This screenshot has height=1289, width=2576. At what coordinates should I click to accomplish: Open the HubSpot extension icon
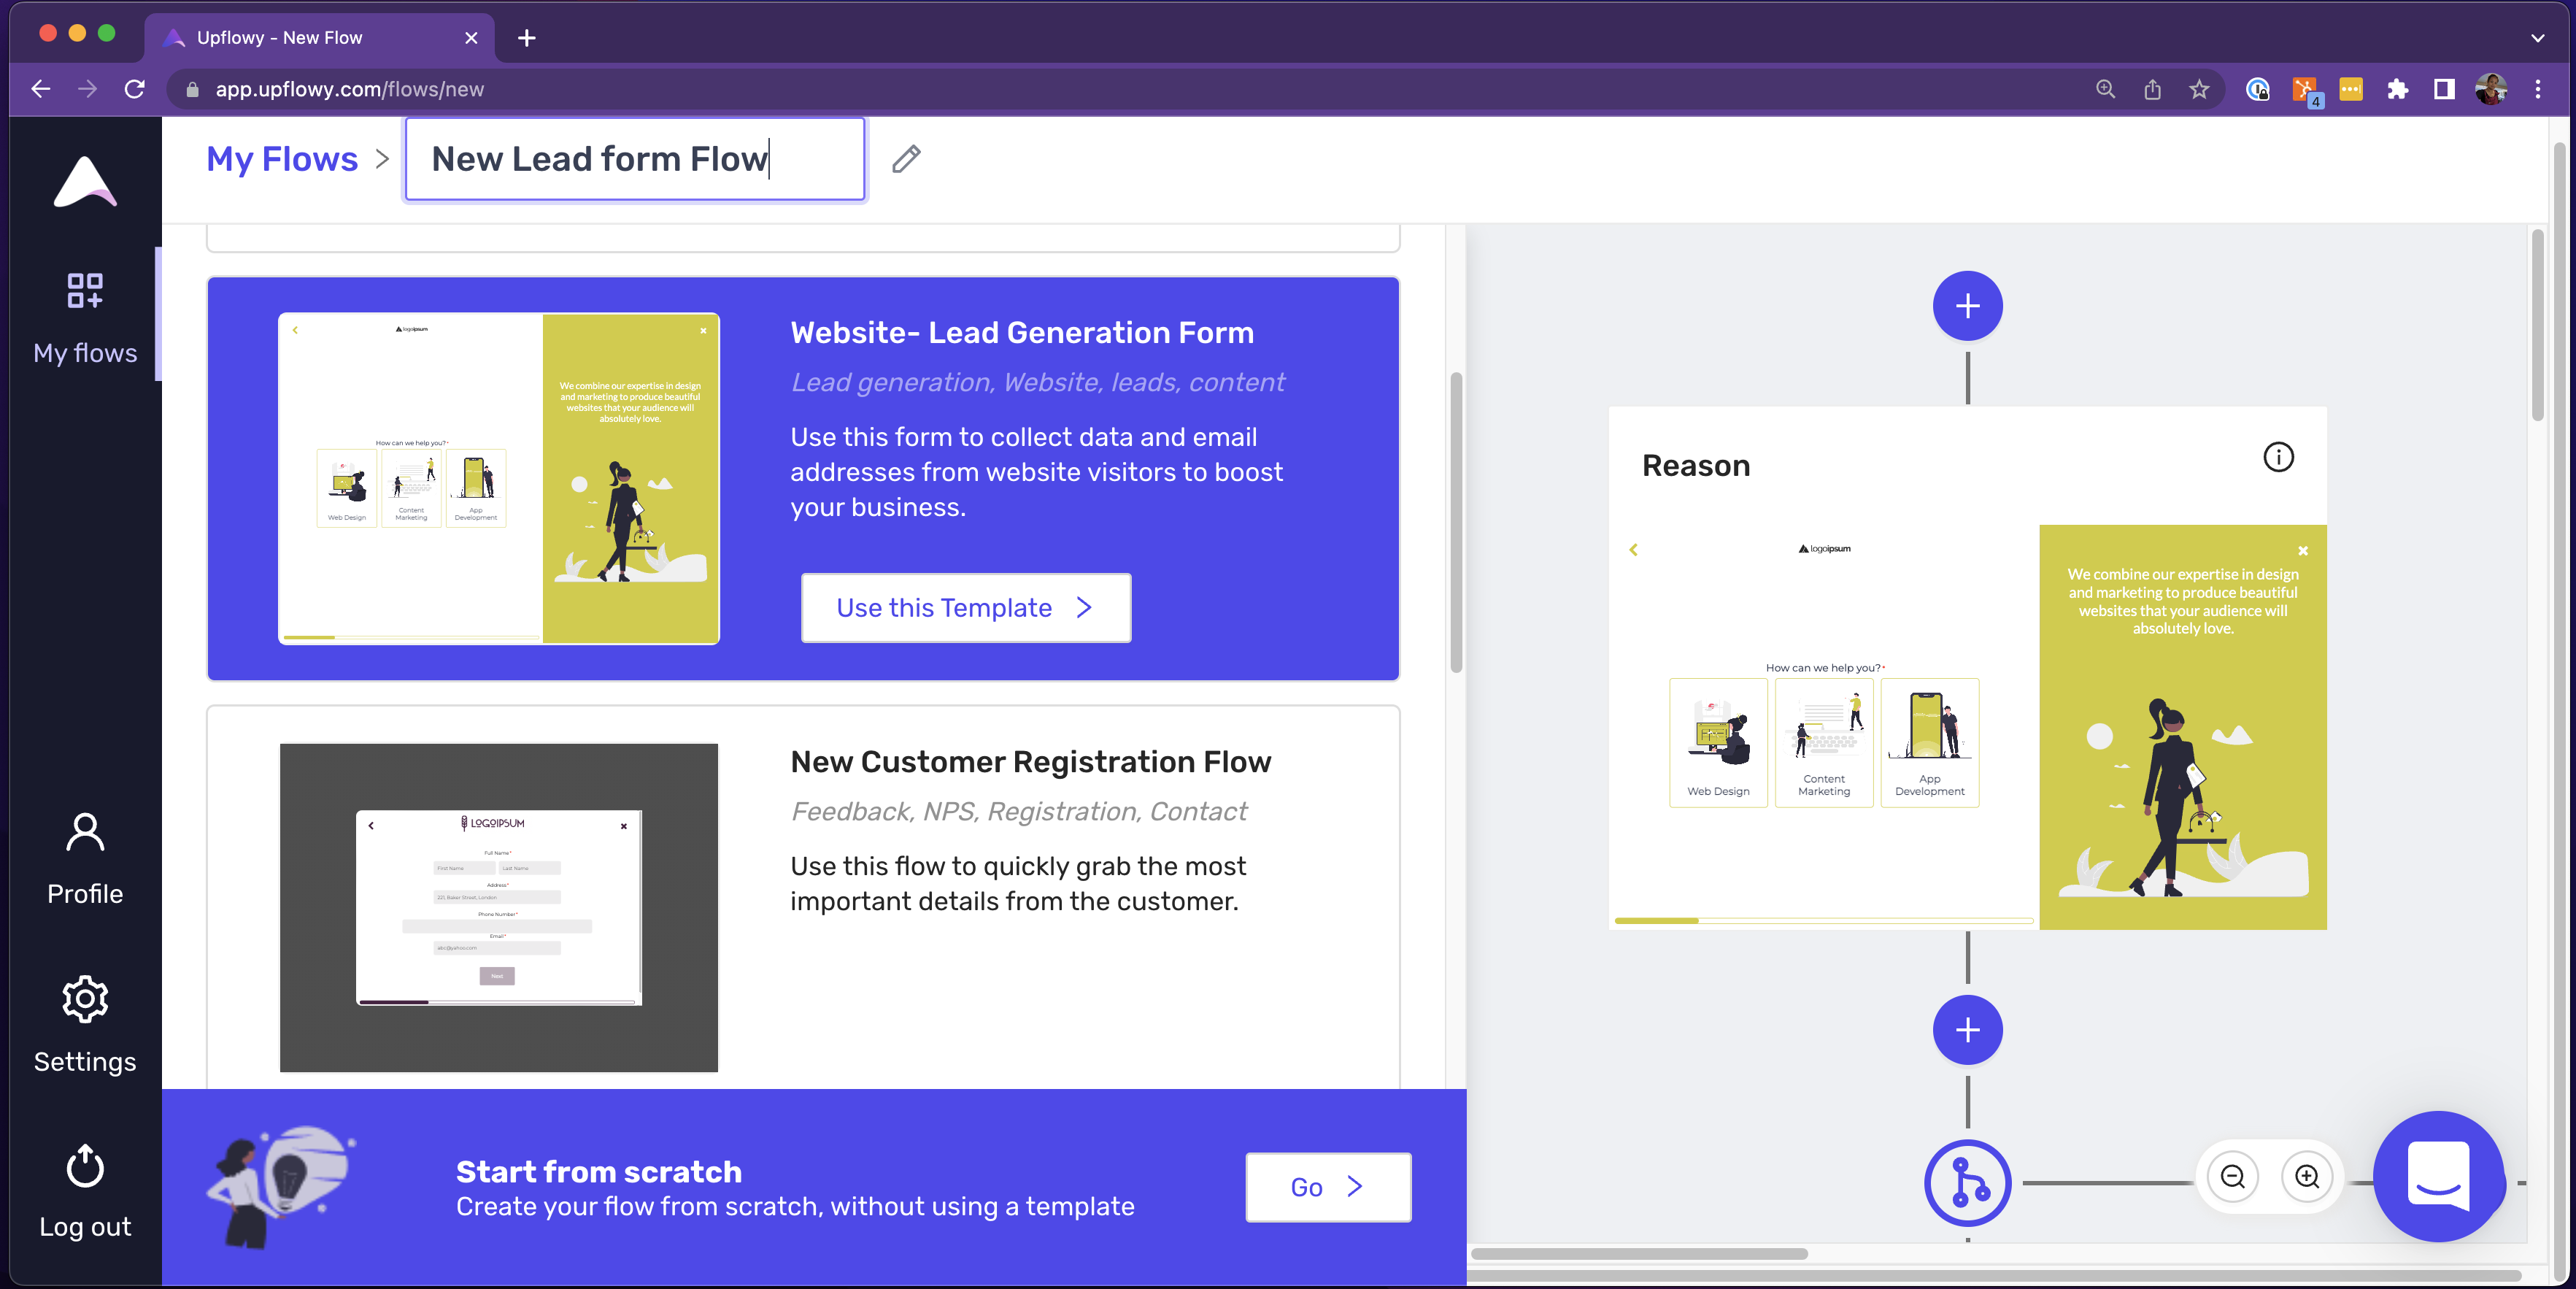2305,90
